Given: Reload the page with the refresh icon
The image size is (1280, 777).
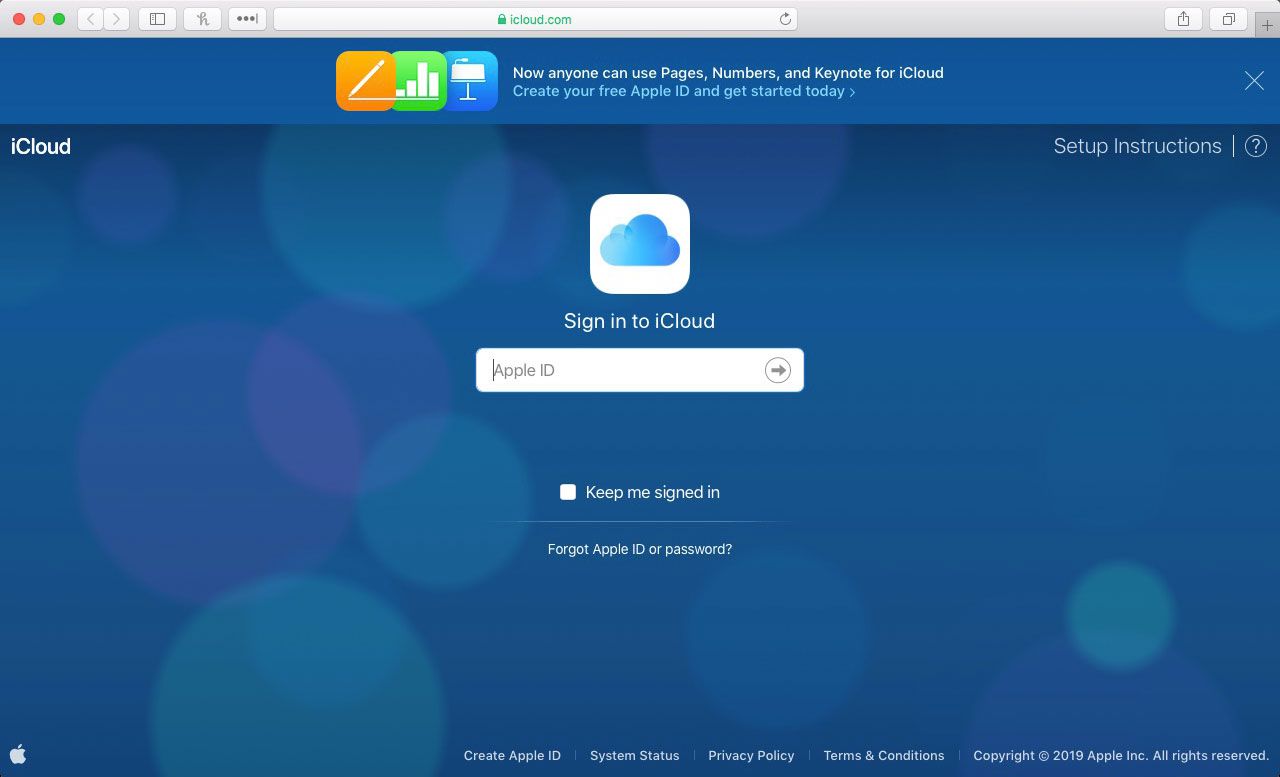Looking at the screenshot, I should [x=785, y=19].
